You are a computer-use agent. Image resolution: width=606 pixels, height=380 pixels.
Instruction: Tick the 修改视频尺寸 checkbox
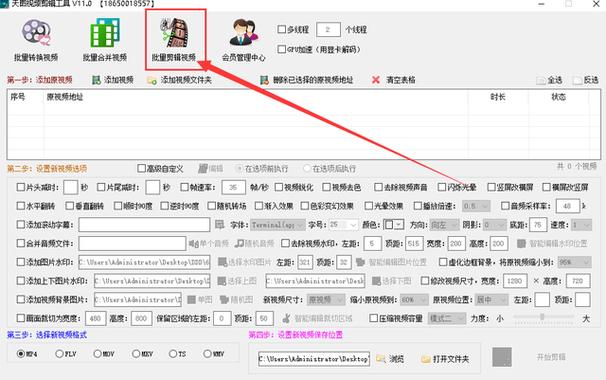(424, 281)
